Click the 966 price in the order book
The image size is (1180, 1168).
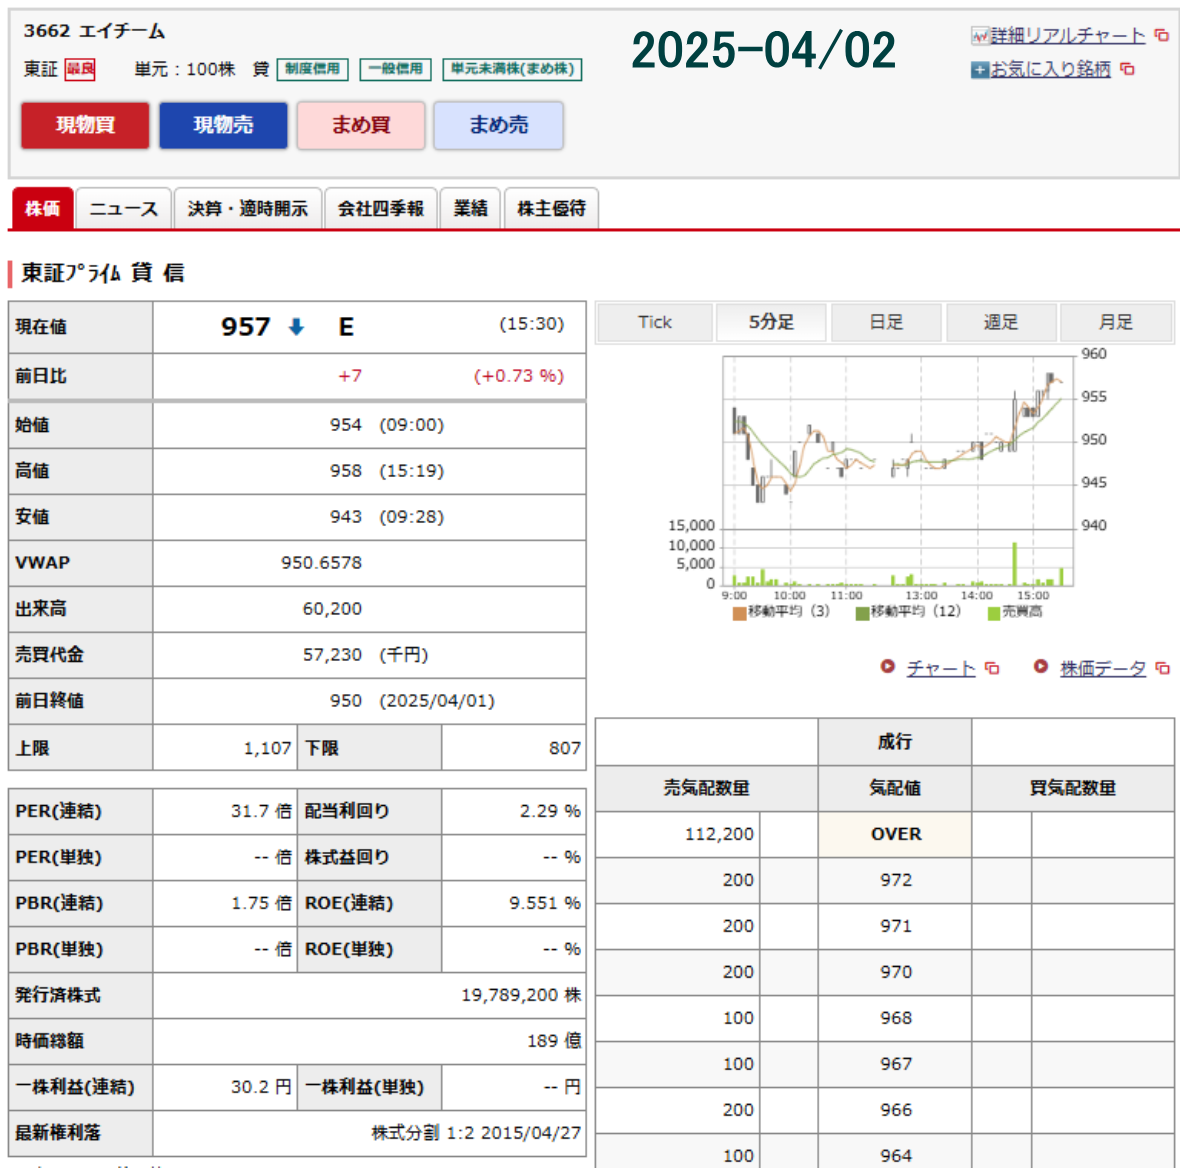895,1109
